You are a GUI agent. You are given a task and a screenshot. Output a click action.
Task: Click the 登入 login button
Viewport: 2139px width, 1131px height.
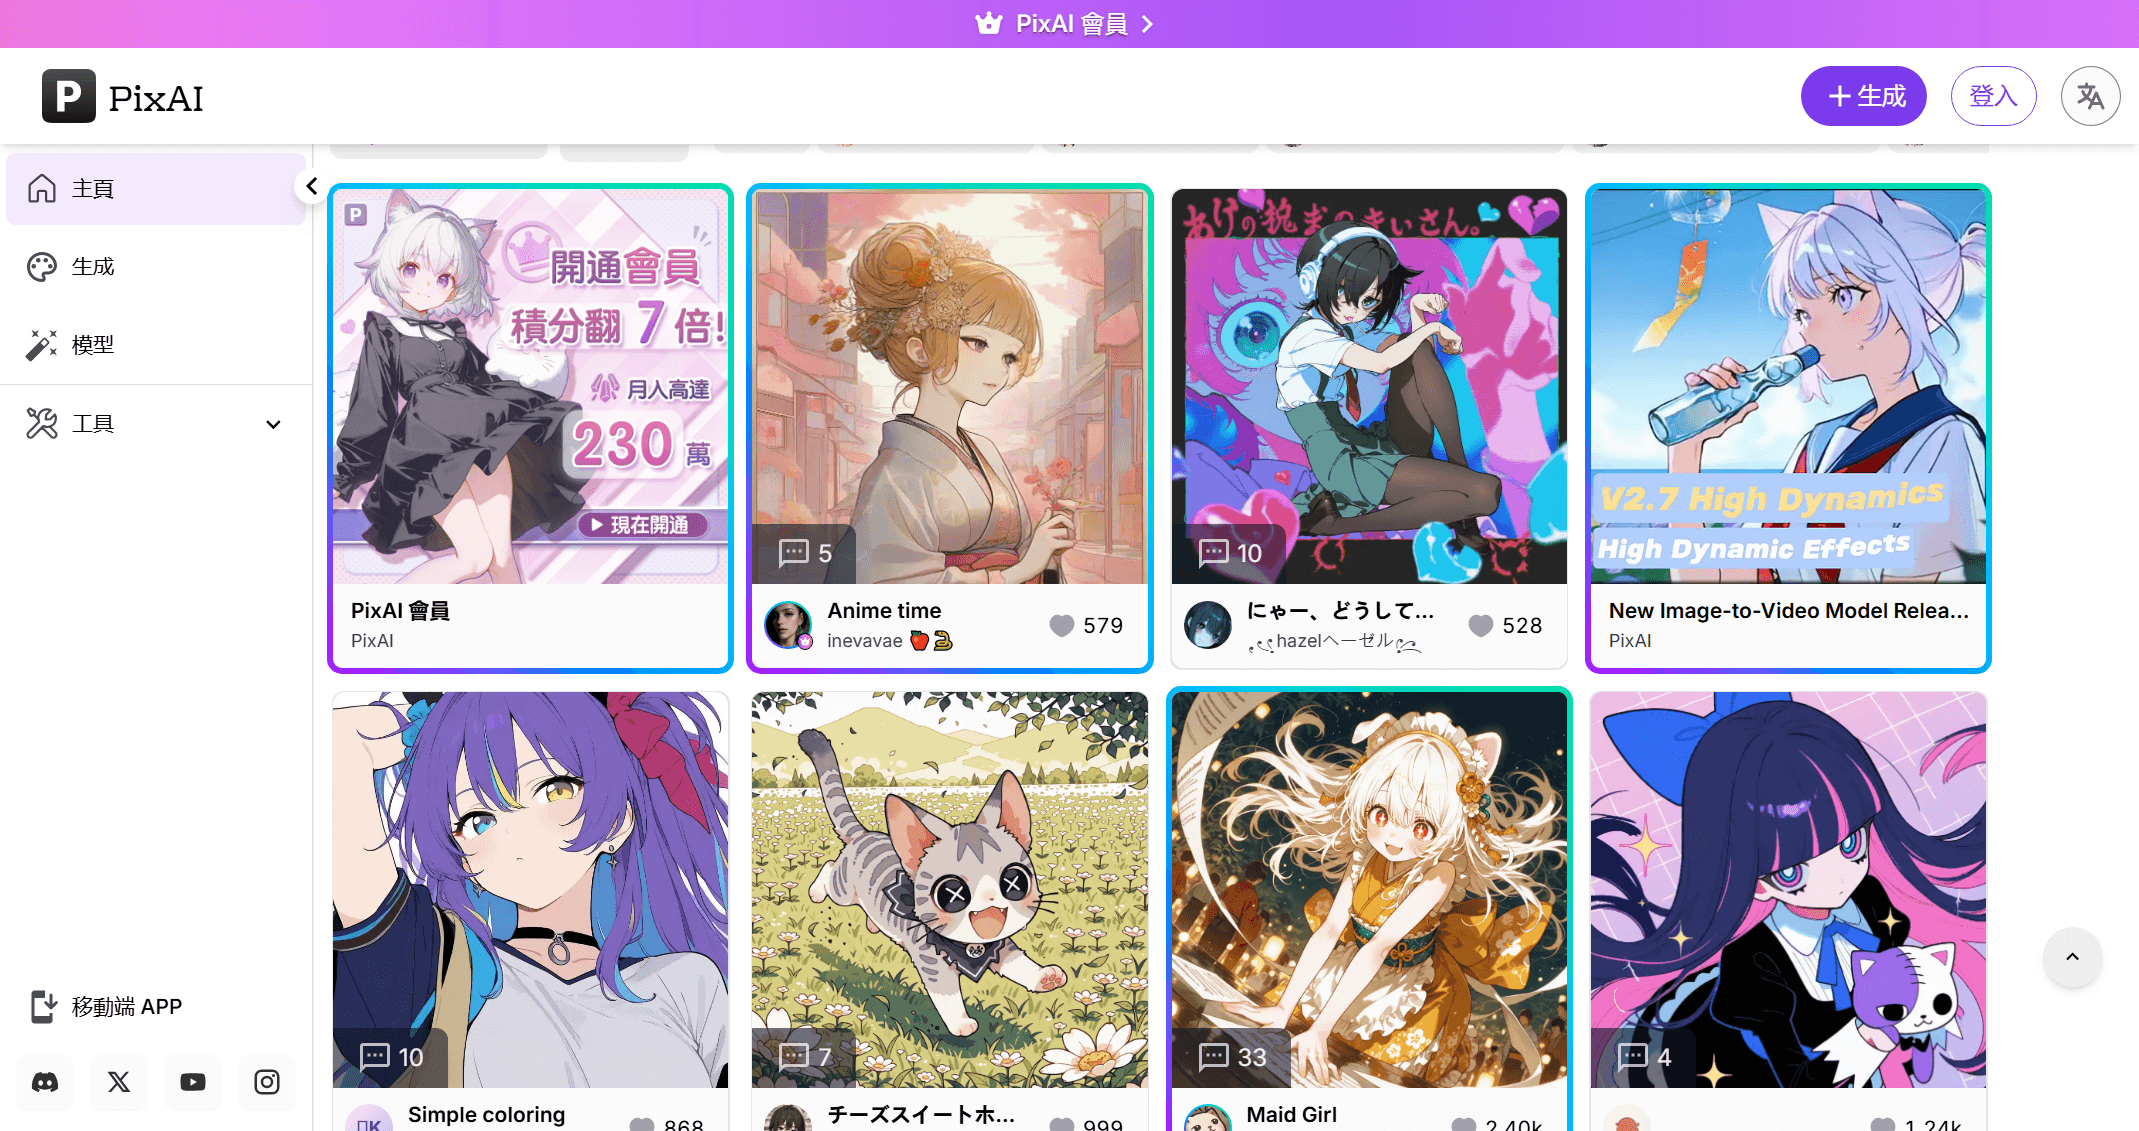click(x=1993, y=96)
